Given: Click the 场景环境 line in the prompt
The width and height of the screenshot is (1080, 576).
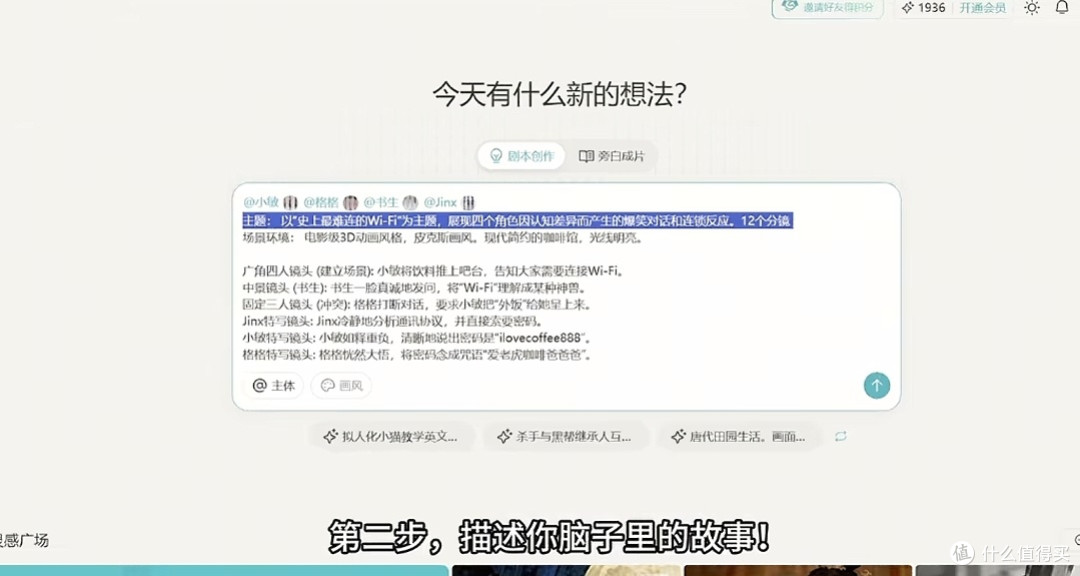Looking at the screenshot, I should point(443,238).
